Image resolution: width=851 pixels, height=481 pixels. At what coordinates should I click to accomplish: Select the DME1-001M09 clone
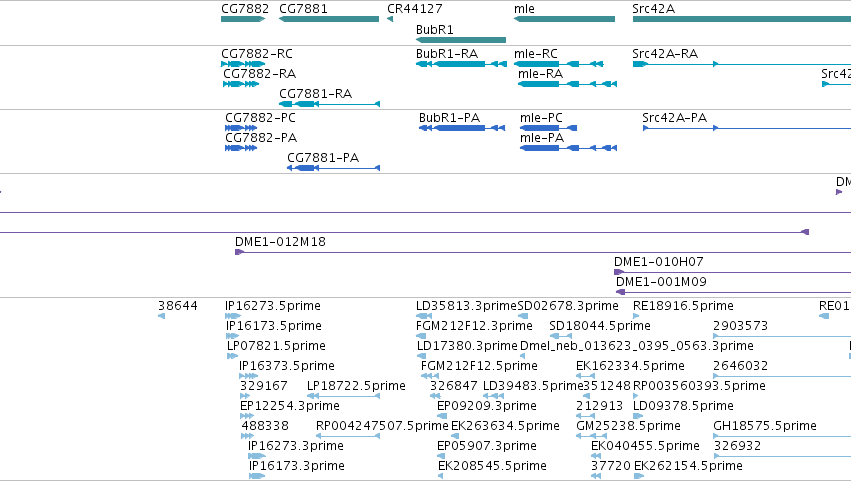tap(733, 292)
